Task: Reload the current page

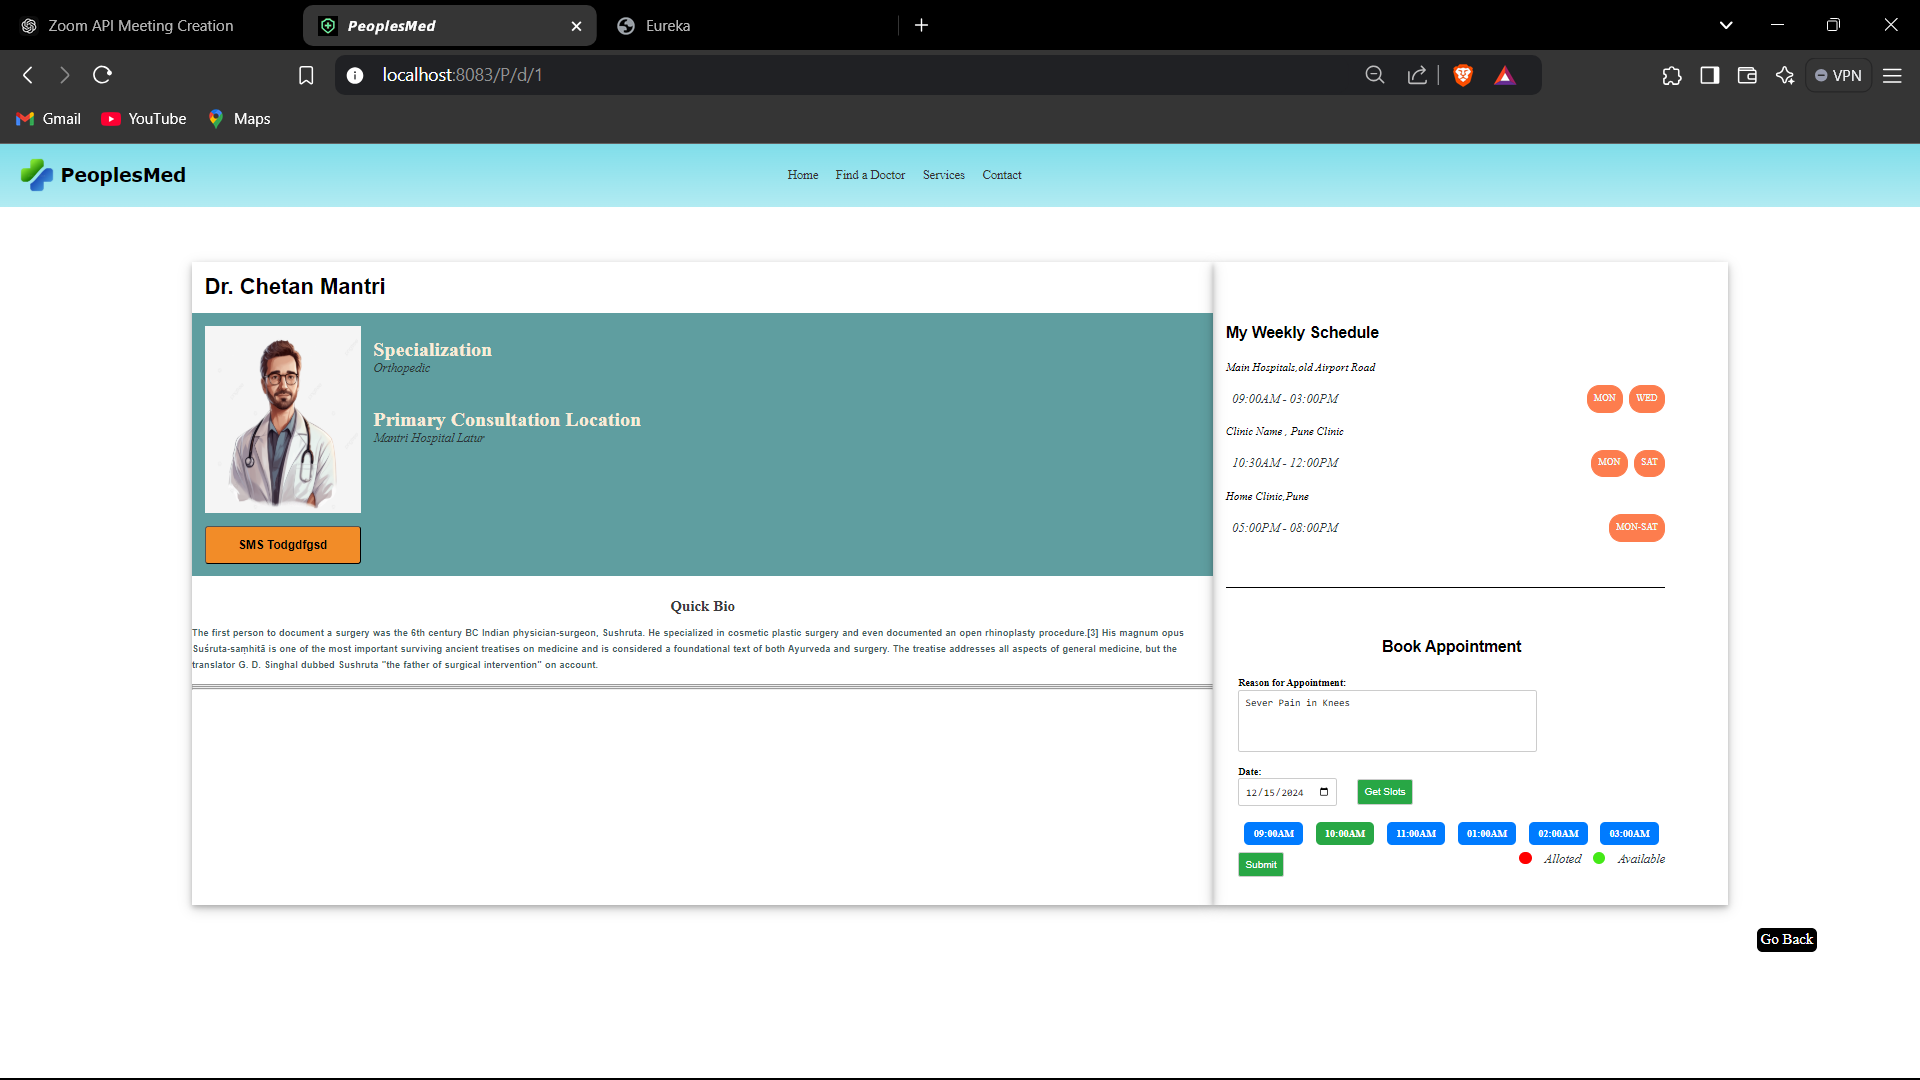Action: [x=102, y=75]
